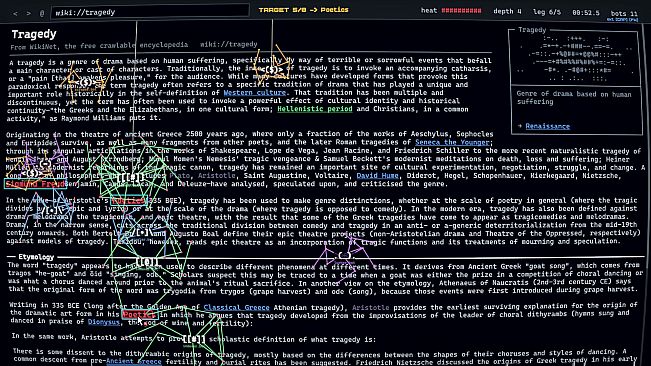Click the bots 11 counter

tap(624, 13)
